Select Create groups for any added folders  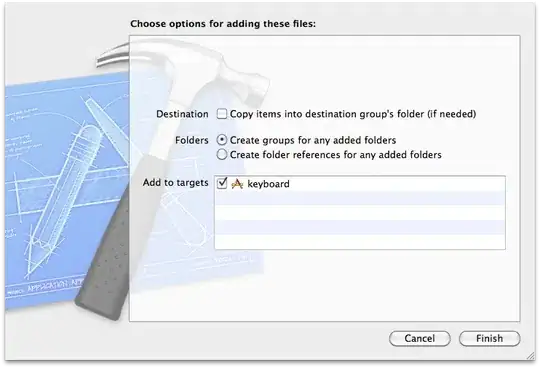(x=222, y=140)
